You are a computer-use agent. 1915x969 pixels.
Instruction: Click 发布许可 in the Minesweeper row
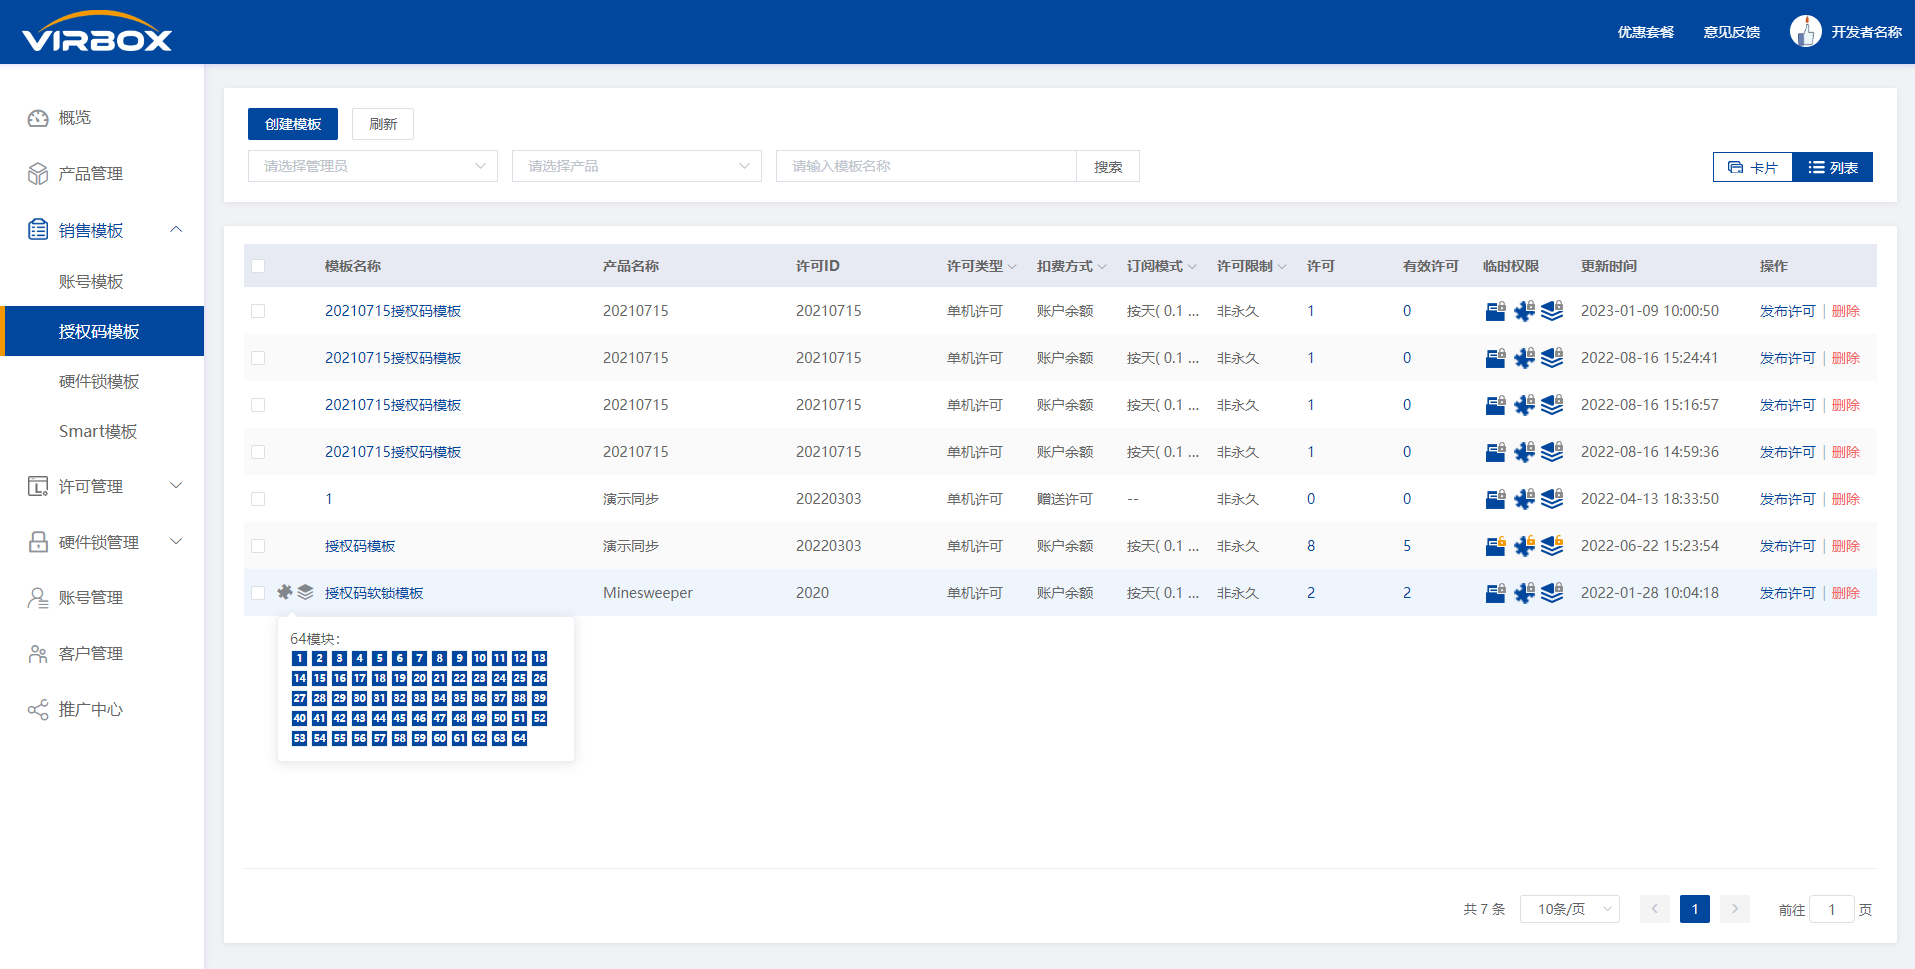tap(1787, 593)
